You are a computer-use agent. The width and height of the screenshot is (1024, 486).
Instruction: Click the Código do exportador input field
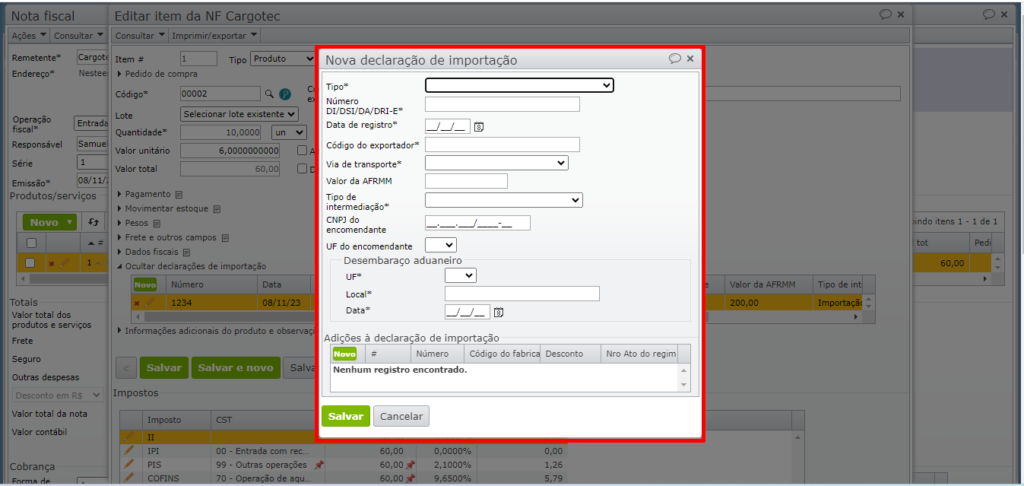pos(502,144)
